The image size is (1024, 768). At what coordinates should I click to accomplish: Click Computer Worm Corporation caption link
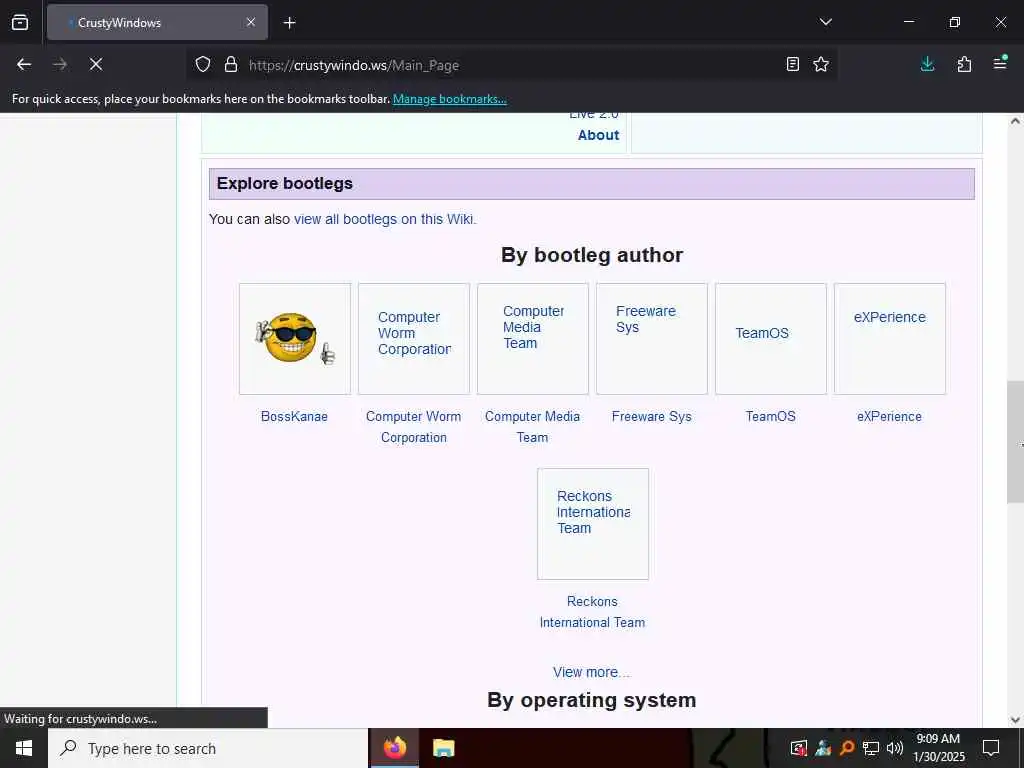point(413,427)
